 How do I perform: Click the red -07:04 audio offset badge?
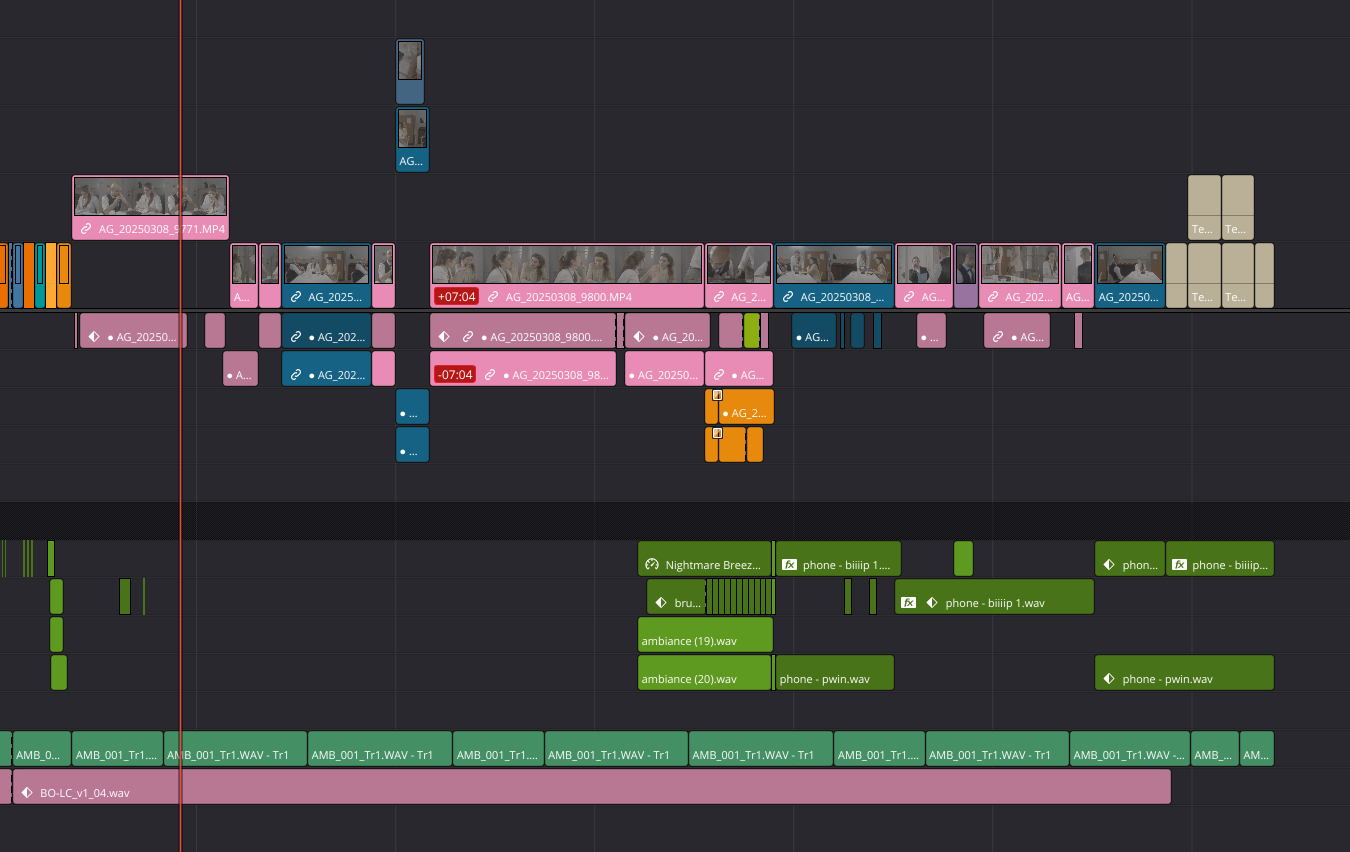[455, 375]
